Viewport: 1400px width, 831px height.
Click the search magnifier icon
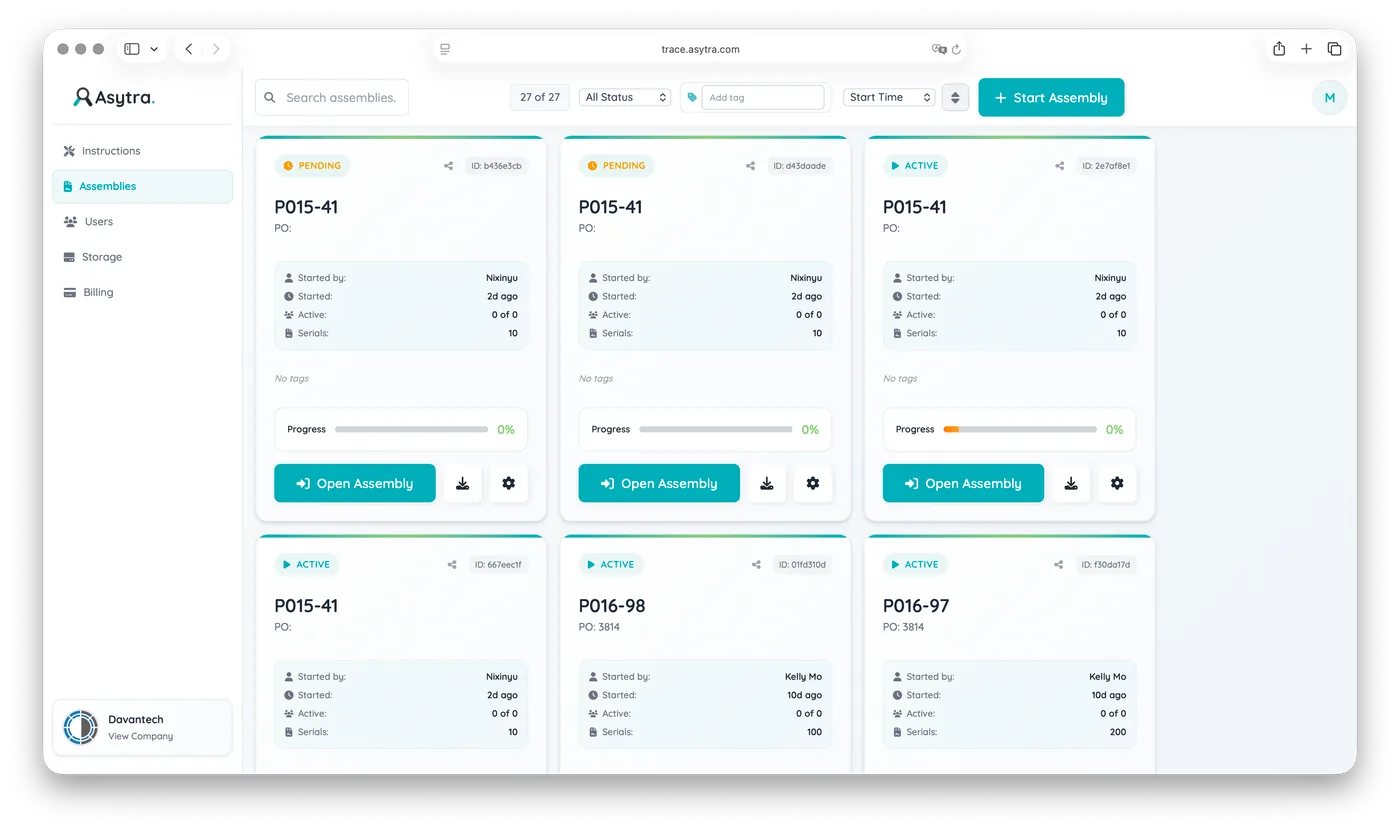(x=270, y=97)
